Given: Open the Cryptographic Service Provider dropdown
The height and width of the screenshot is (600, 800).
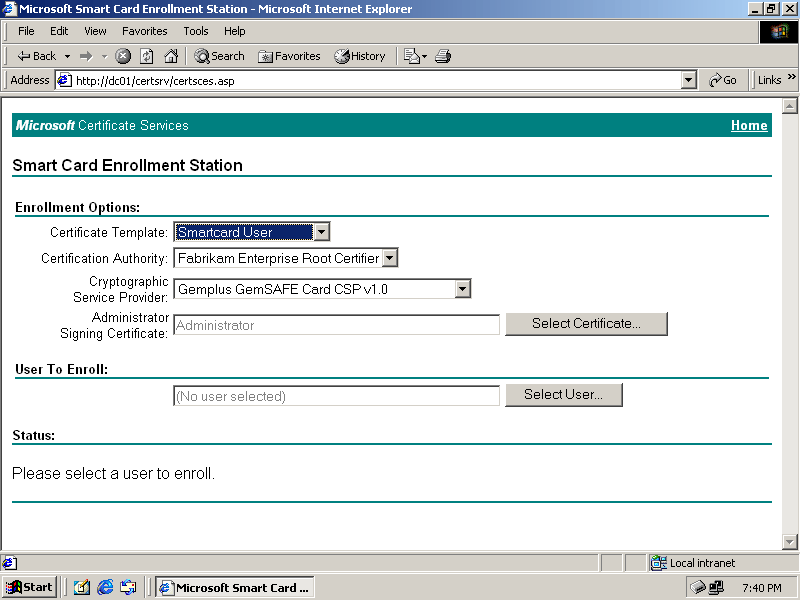Looking at the screenshot, I should (x=462, y=289).
